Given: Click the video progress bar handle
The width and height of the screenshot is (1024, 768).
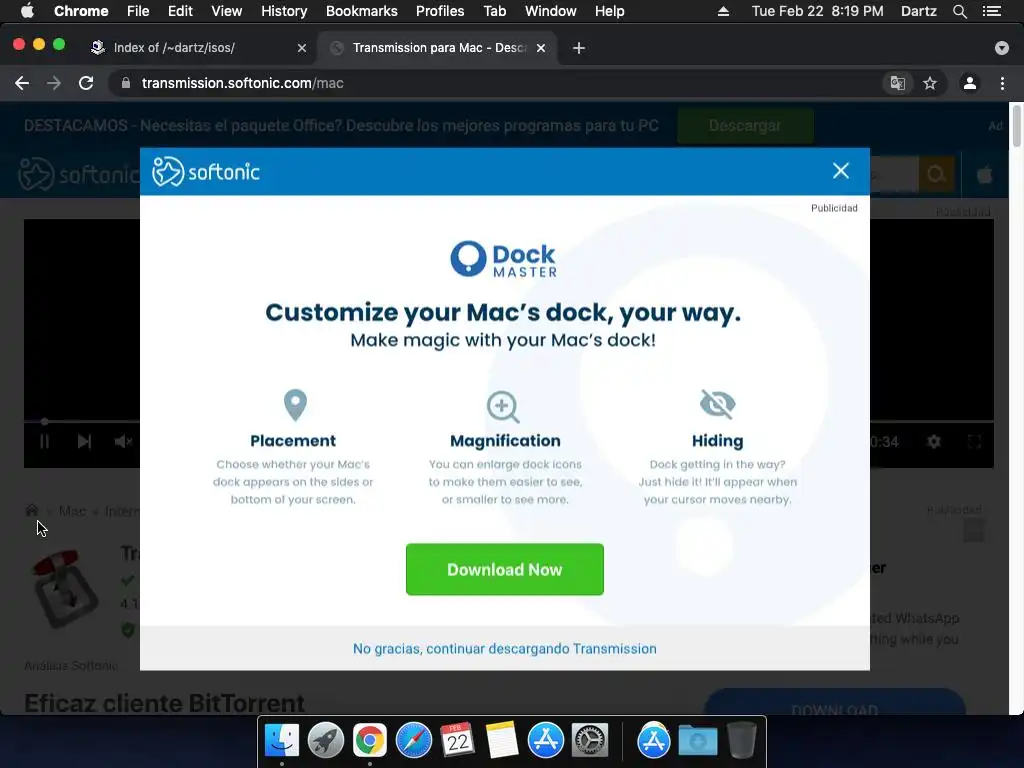Looking at the screenshot, I should [44, 422].
